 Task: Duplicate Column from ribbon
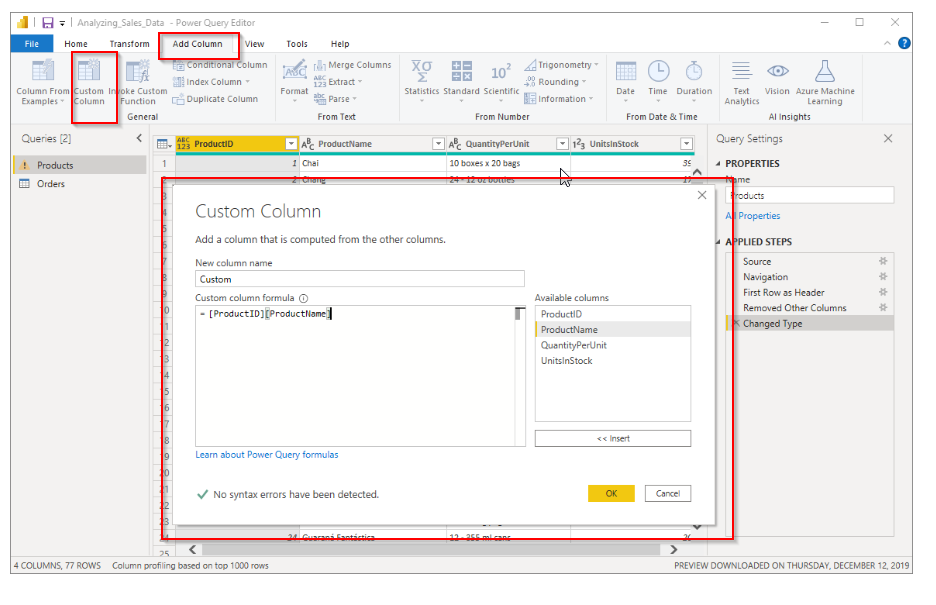pos(215,99)
